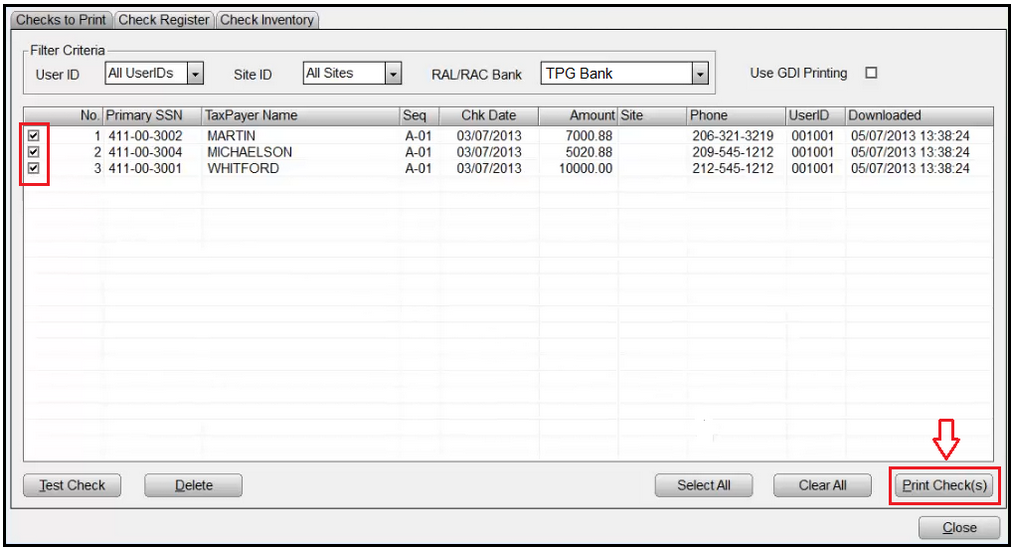Image resolution: width=1013 pixels, height=549 pixels.
Task: Click the Delete button
Action: tap(194, 486)
